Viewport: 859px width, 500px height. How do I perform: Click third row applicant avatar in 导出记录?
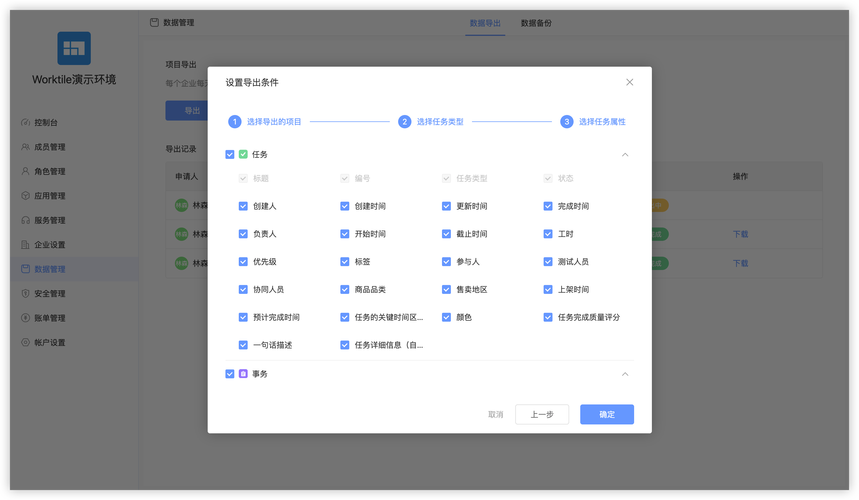[181, 263]
